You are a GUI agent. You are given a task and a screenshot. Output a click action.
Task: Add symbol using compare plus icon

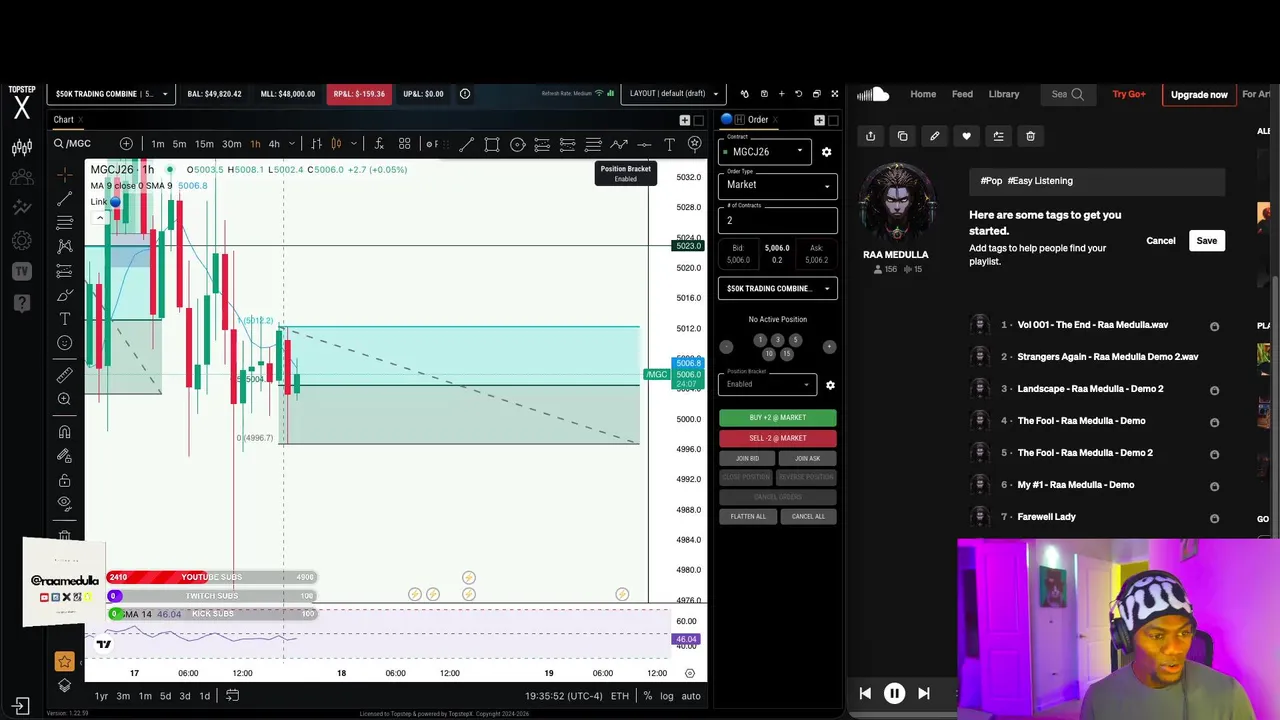[x=126, y=144]
